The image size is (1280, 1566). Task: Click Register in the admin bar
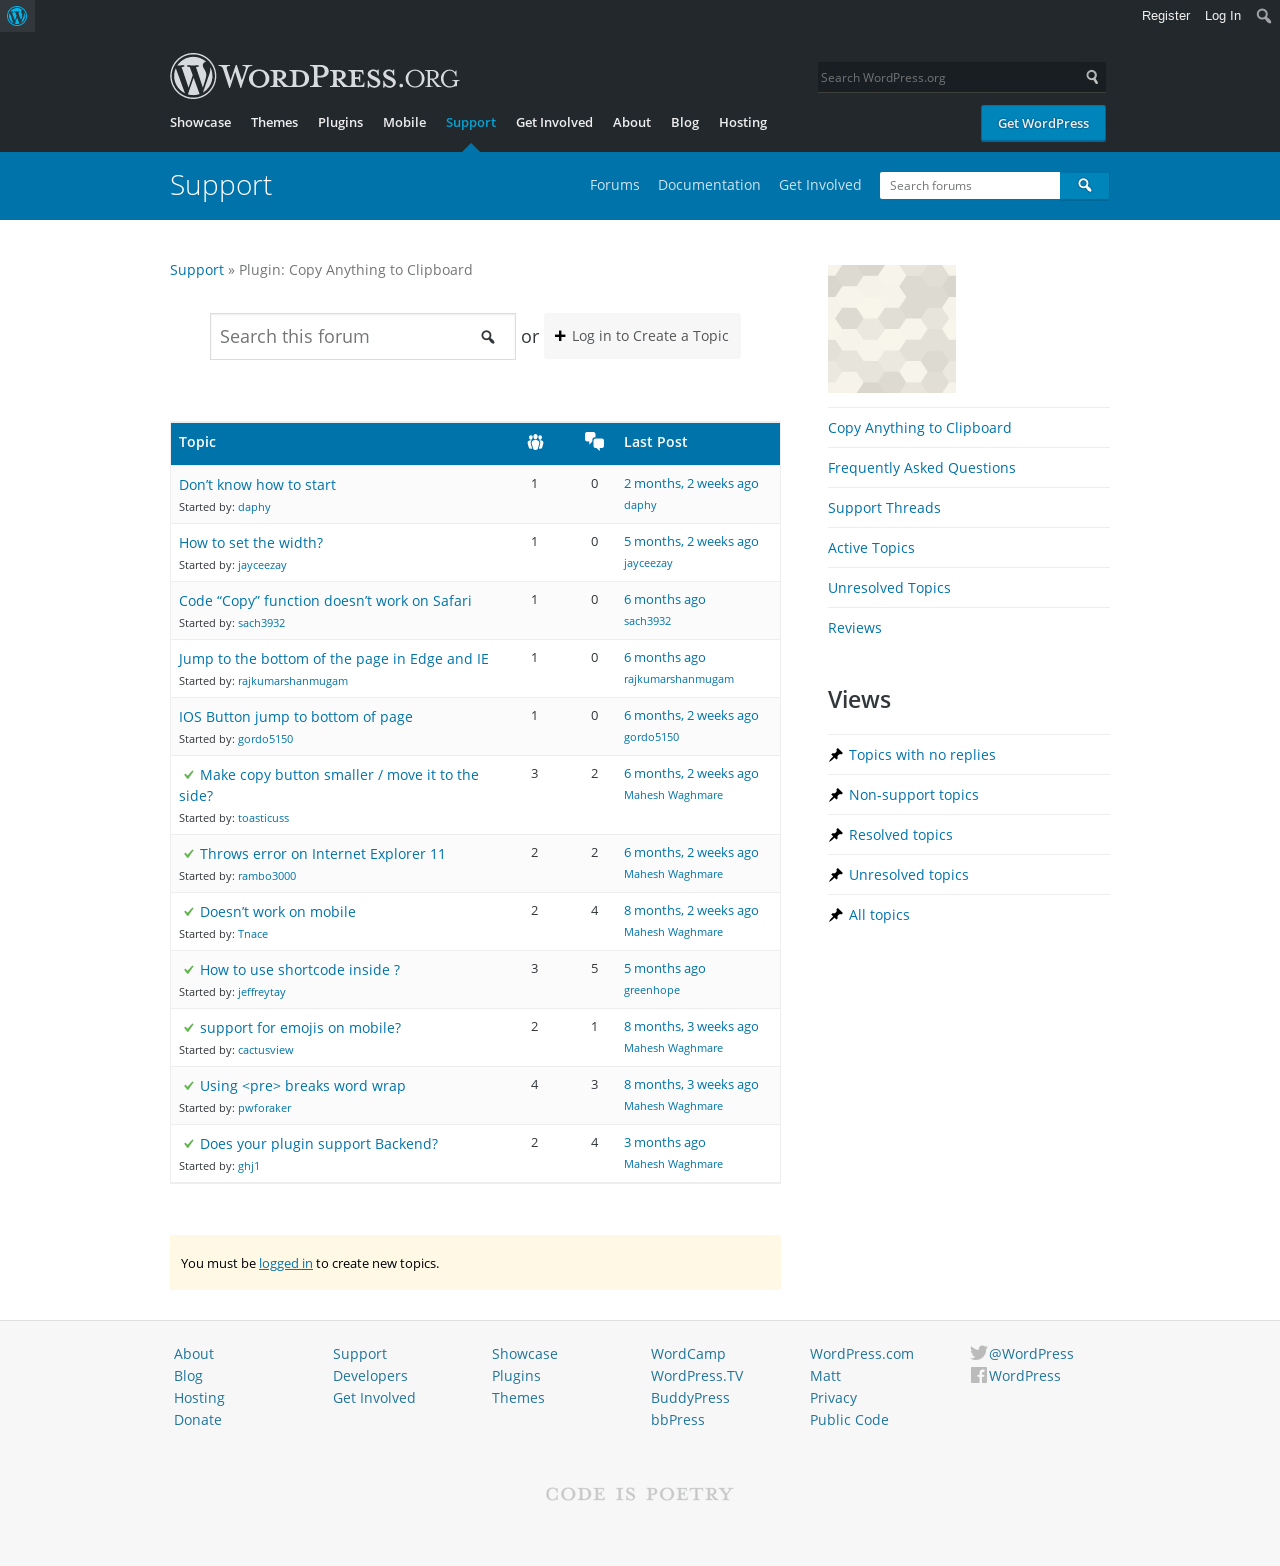(x=1166, y=16)
